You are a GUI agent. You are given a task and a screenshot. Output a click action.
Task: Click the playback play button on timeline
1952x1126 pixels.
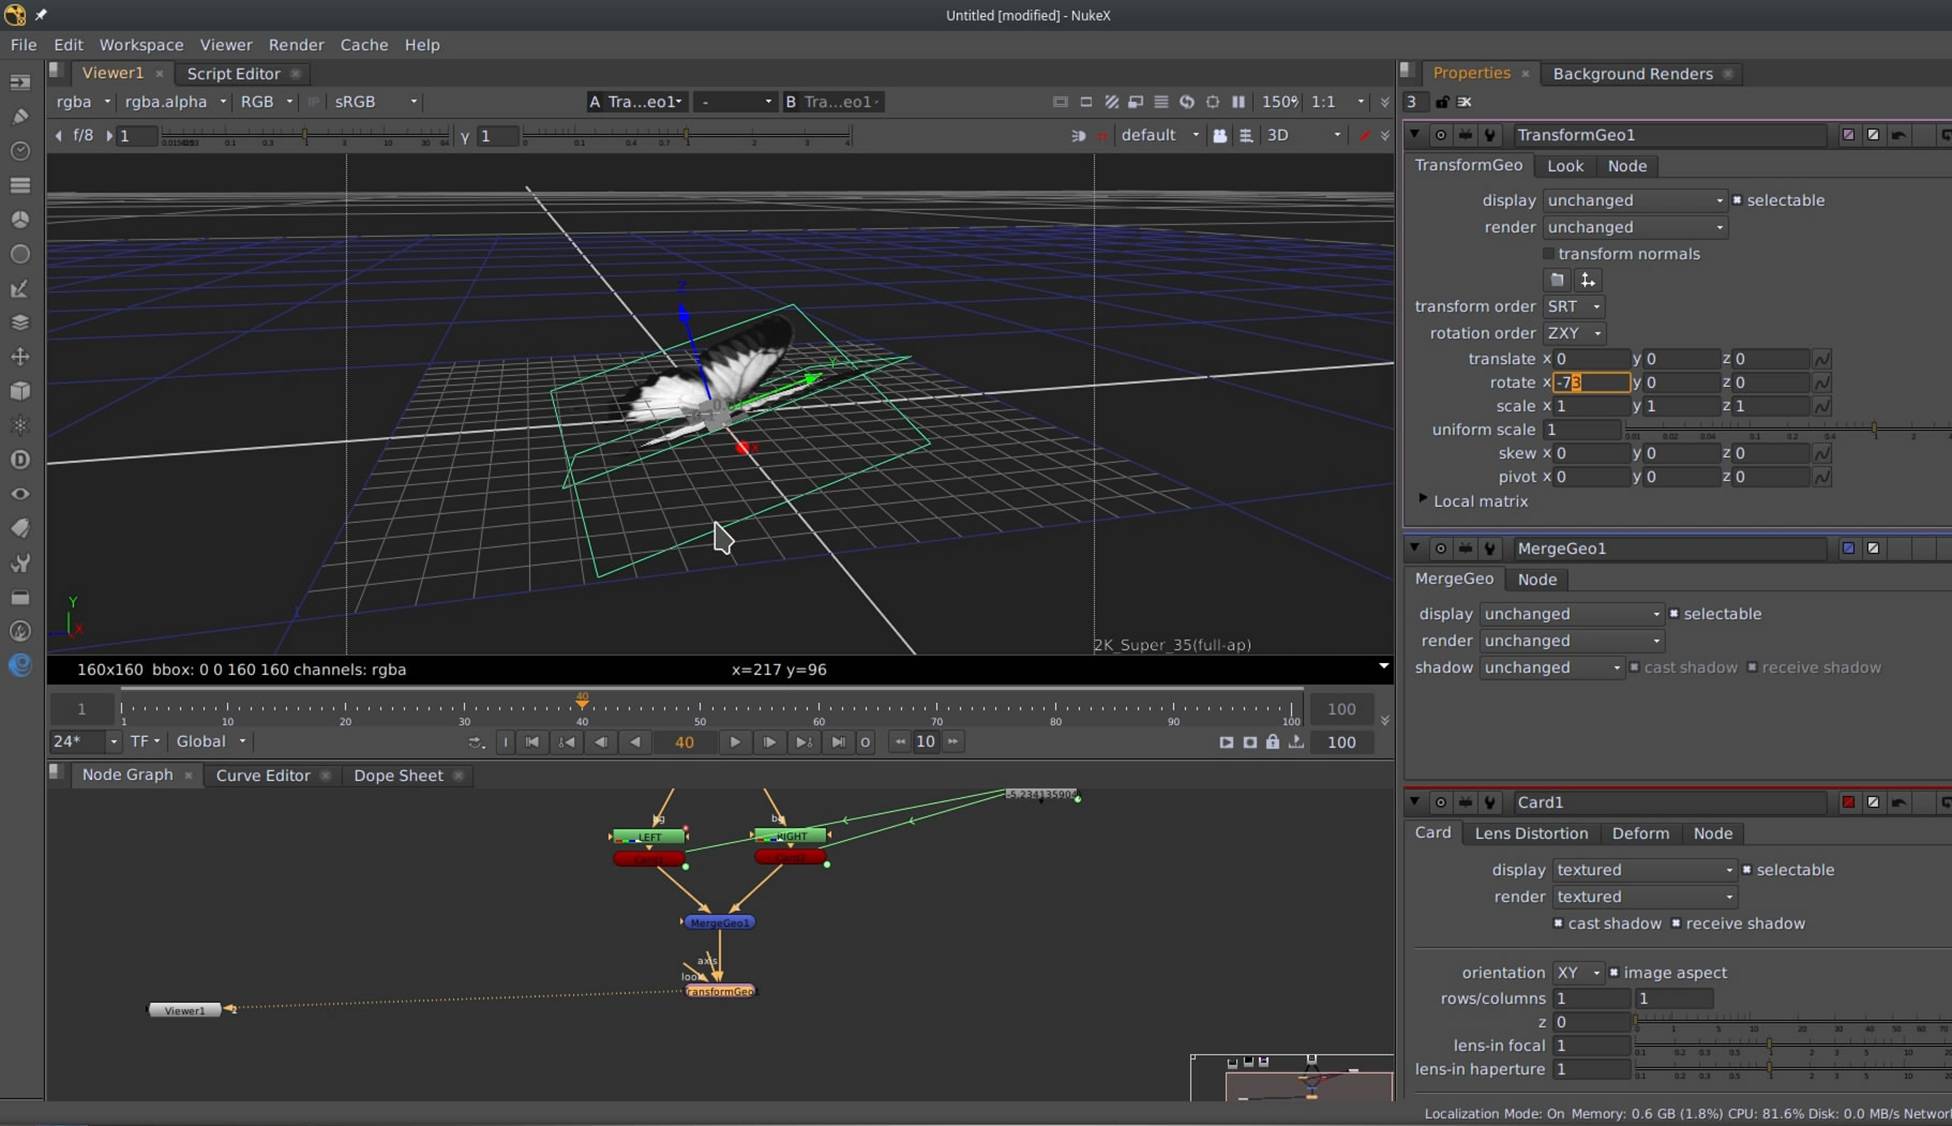pos(733,741)
